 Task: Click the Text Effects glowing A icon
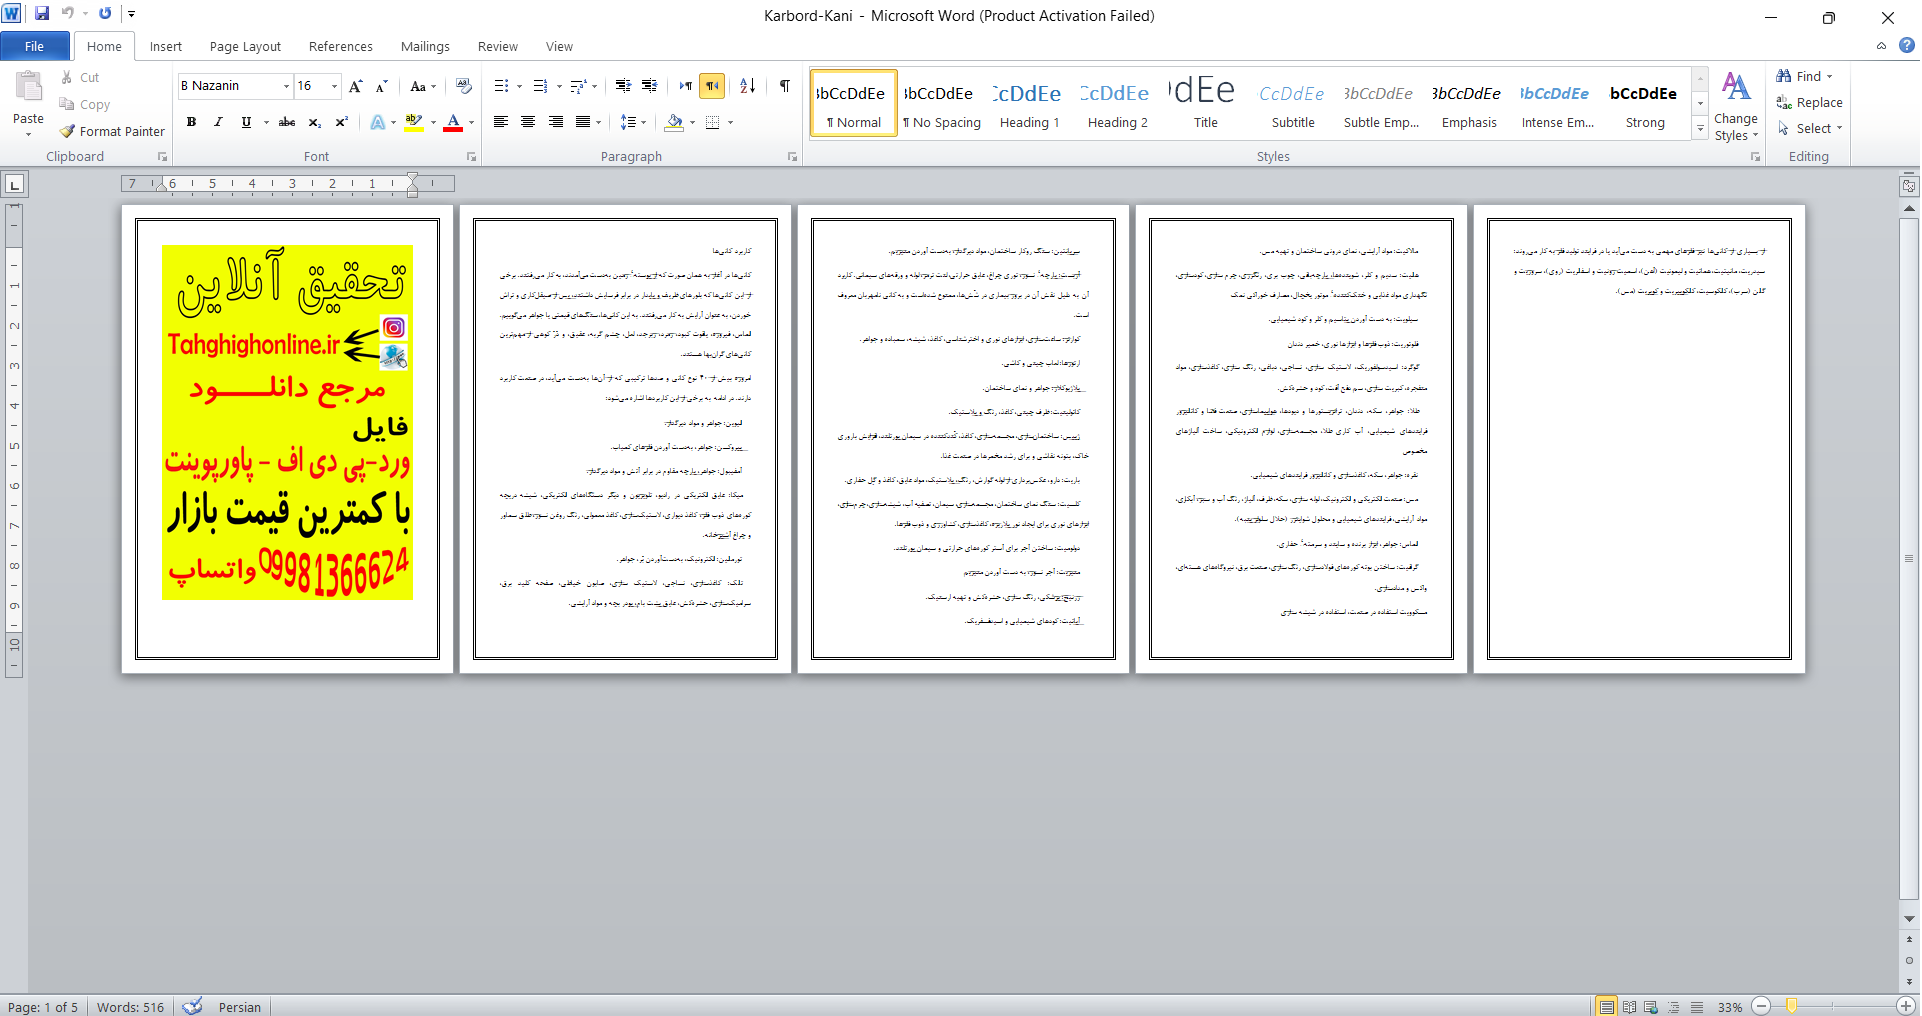coord(378,122)
